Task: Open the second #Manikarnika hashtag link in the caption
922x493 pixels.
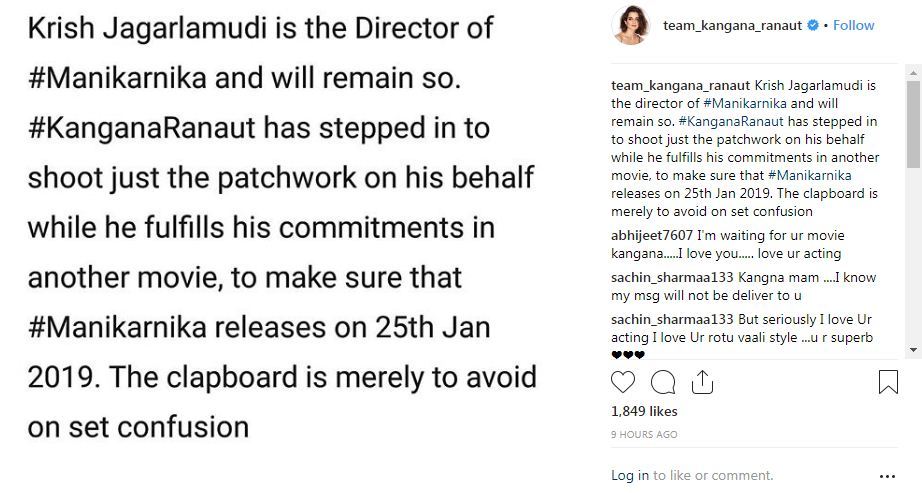Action: click(810, 175)
